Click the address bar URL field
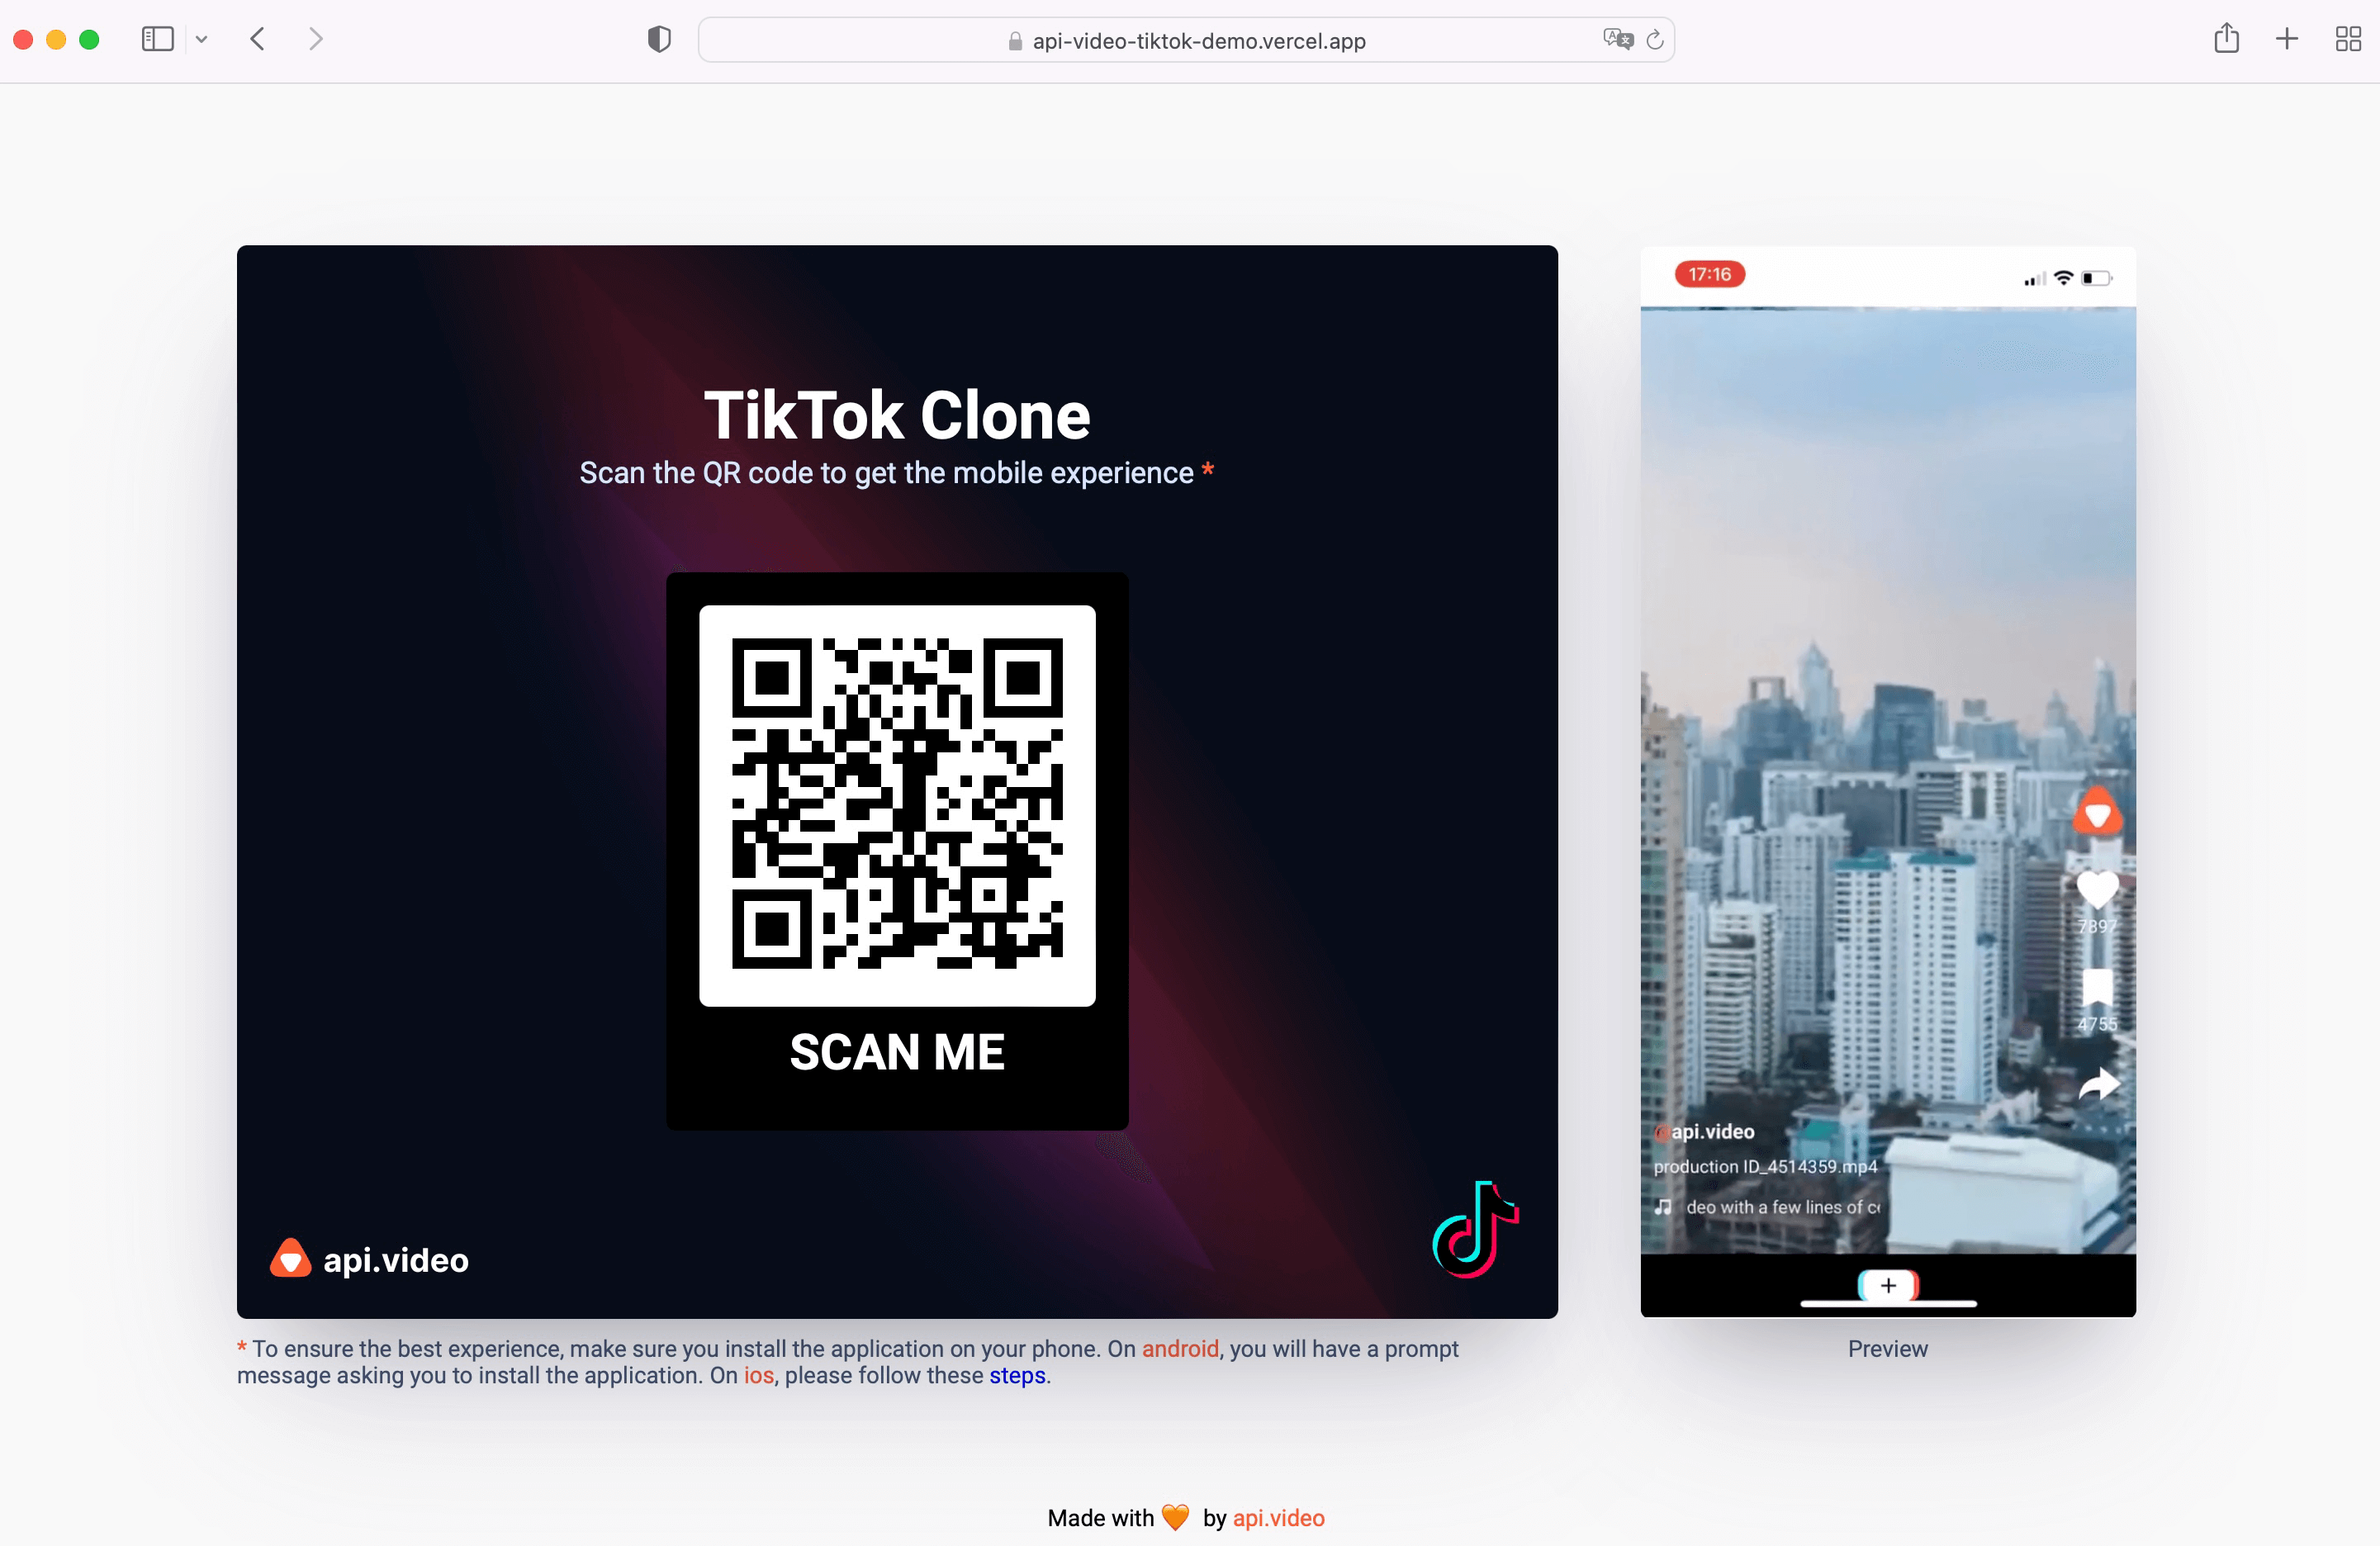The height and width of the screenshot is (1546, 2380). pyautogui.click(x=1190, y=38)
